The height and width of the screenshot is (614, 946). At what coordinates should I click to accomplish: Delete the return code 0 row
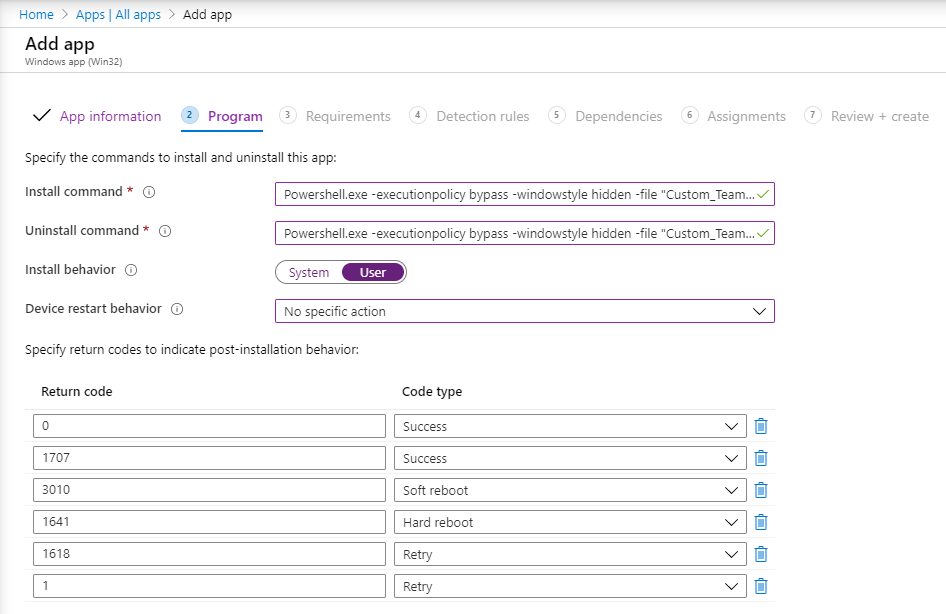[x=760, y=426]
